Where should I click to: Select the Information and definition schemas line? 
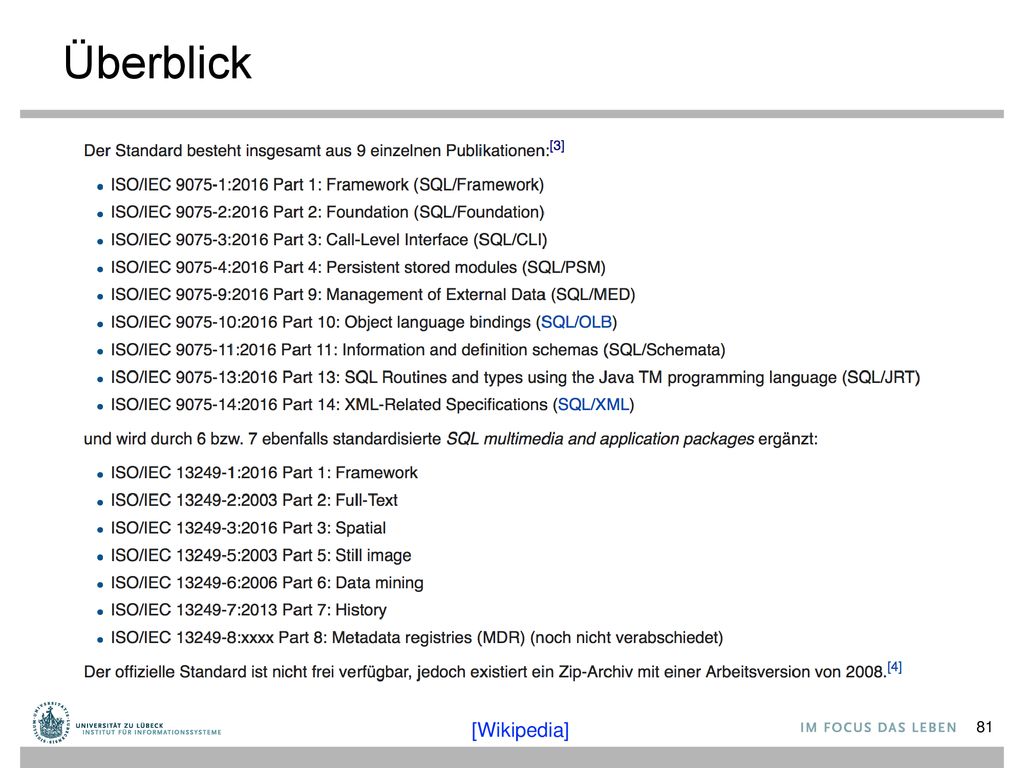click(418, 349)
